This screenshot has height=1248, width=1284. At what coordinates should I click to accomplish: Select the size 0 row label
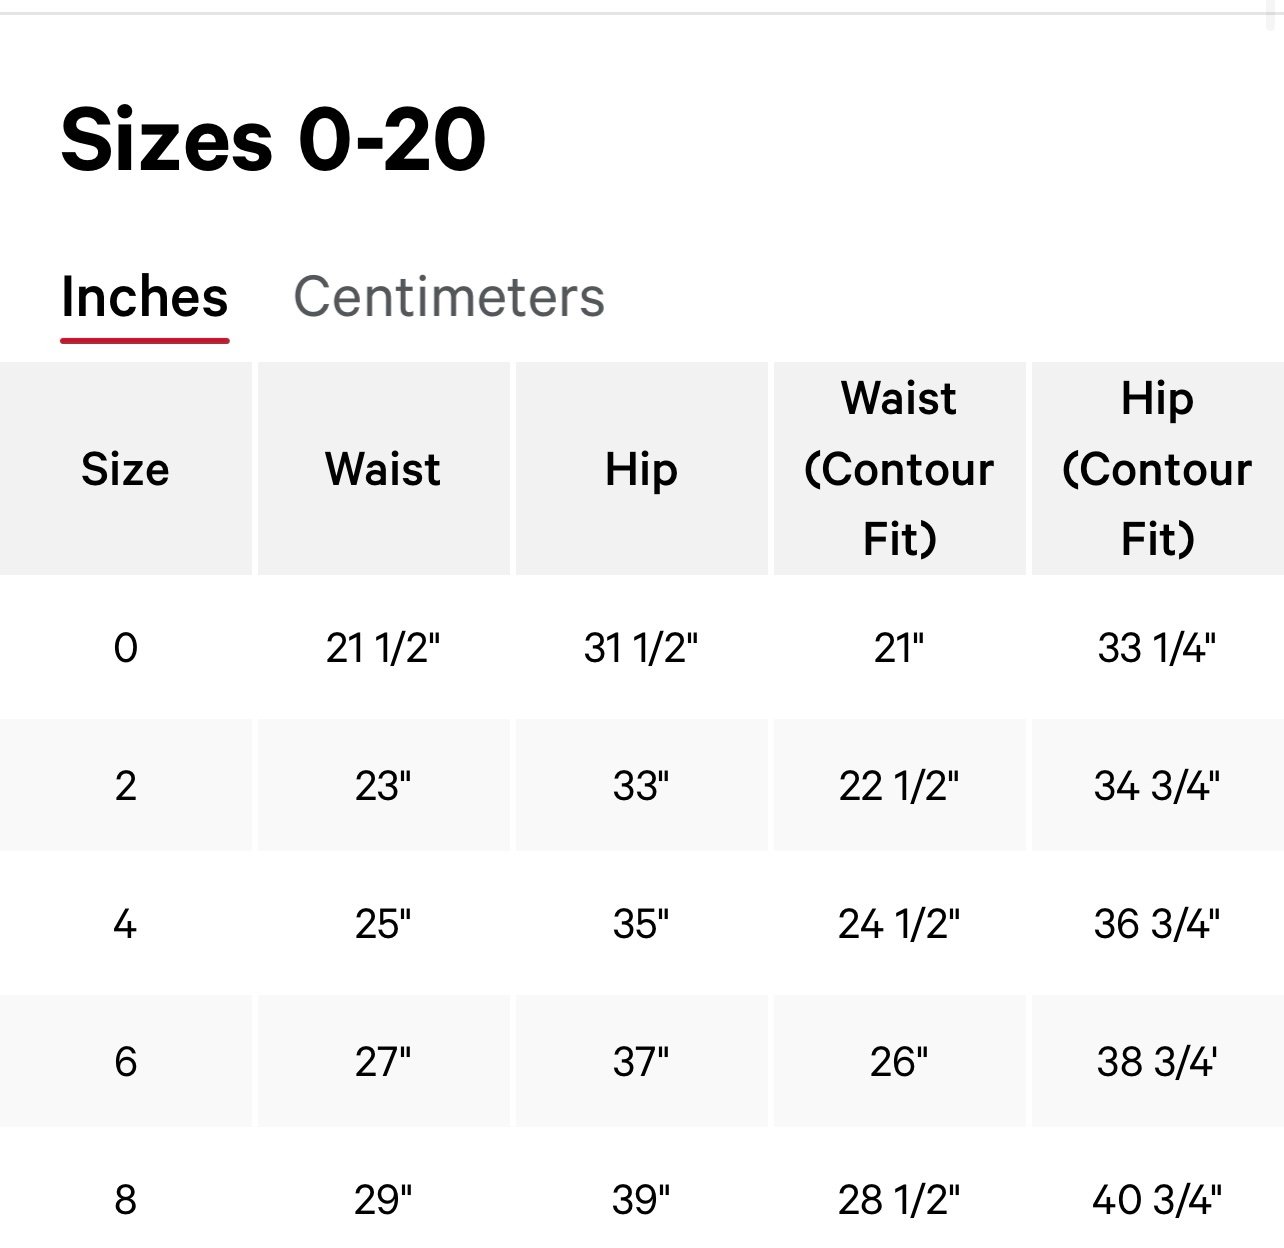pos(125,648)
